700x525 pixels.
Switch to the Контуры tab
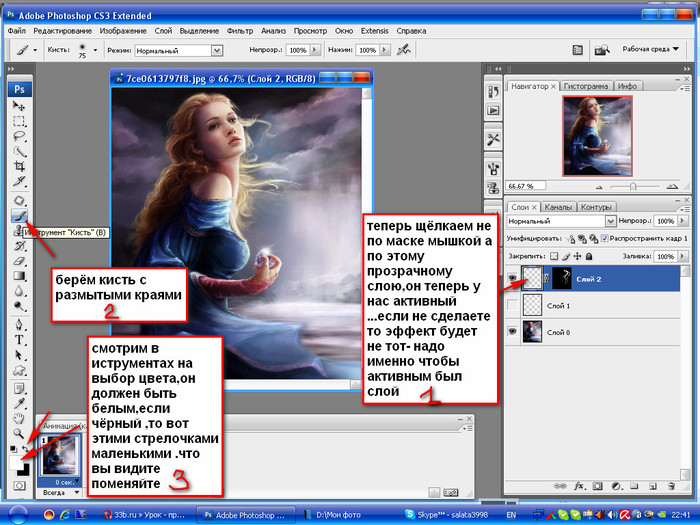(596, 207)
